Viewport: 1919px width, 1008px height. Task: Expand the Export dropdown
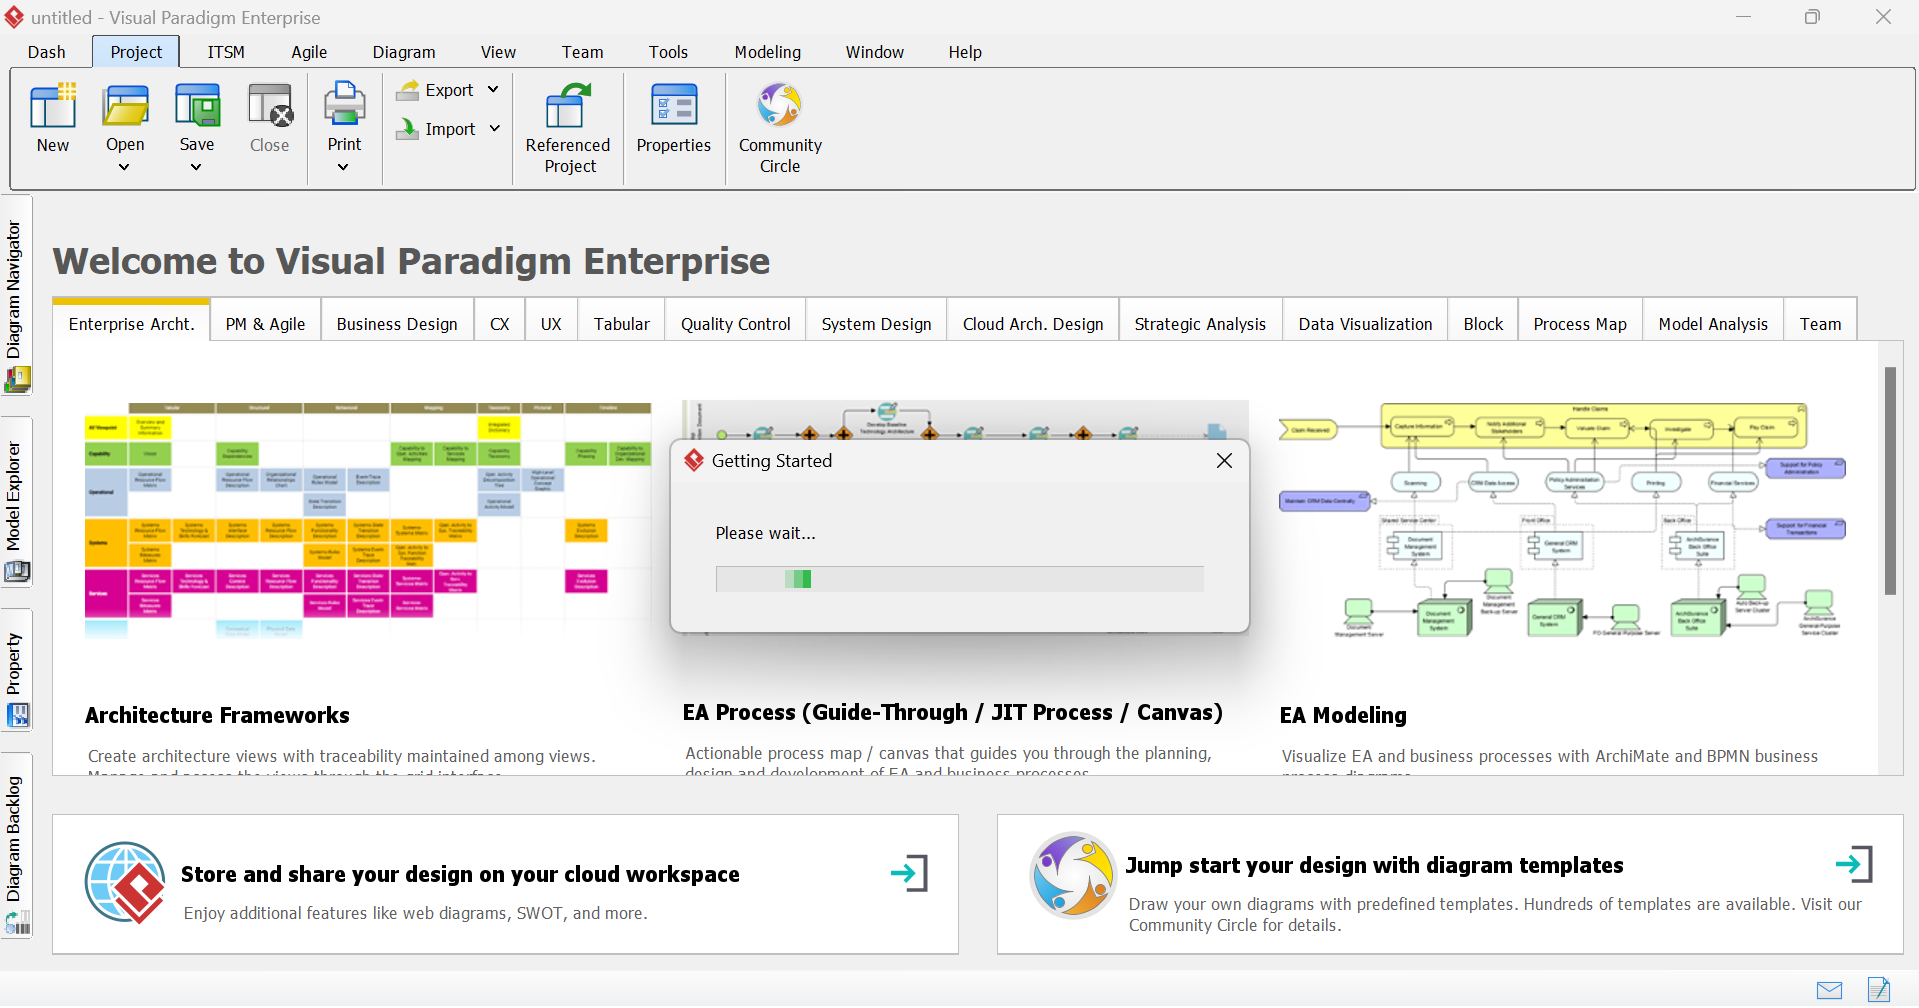coord(493,90)
